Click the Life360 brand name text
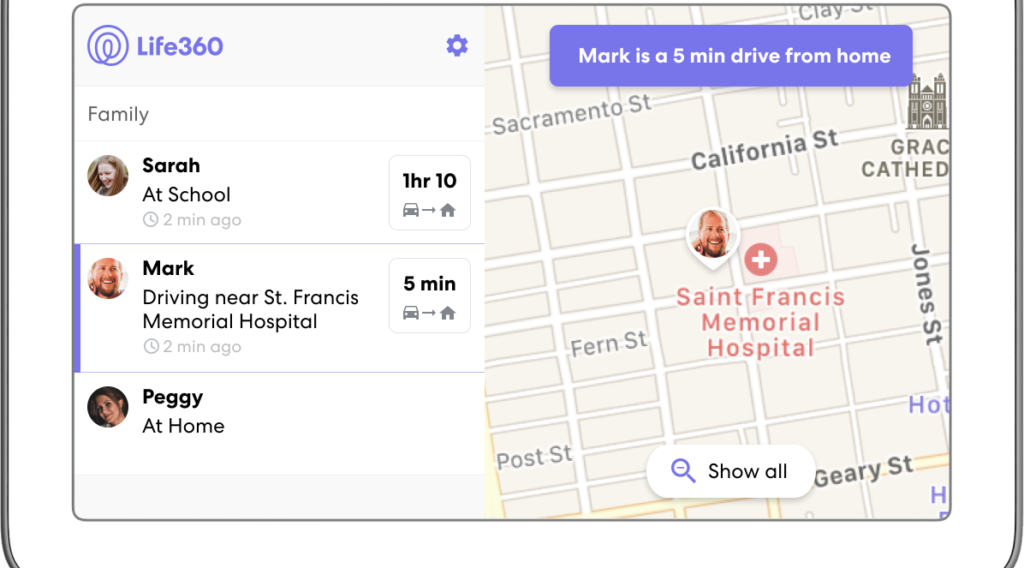Viewport: 1024px width, 568px height. pos(180,46)
